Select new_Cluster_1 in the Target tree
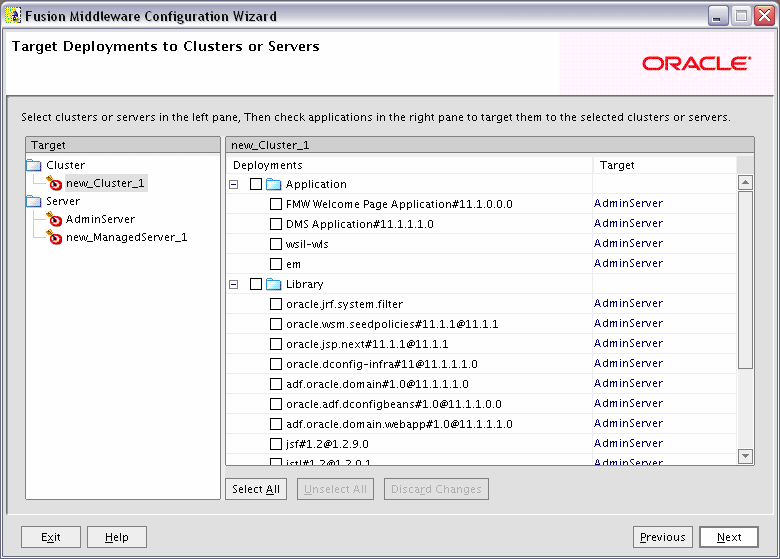780x559 pixels. click(105, 183)
